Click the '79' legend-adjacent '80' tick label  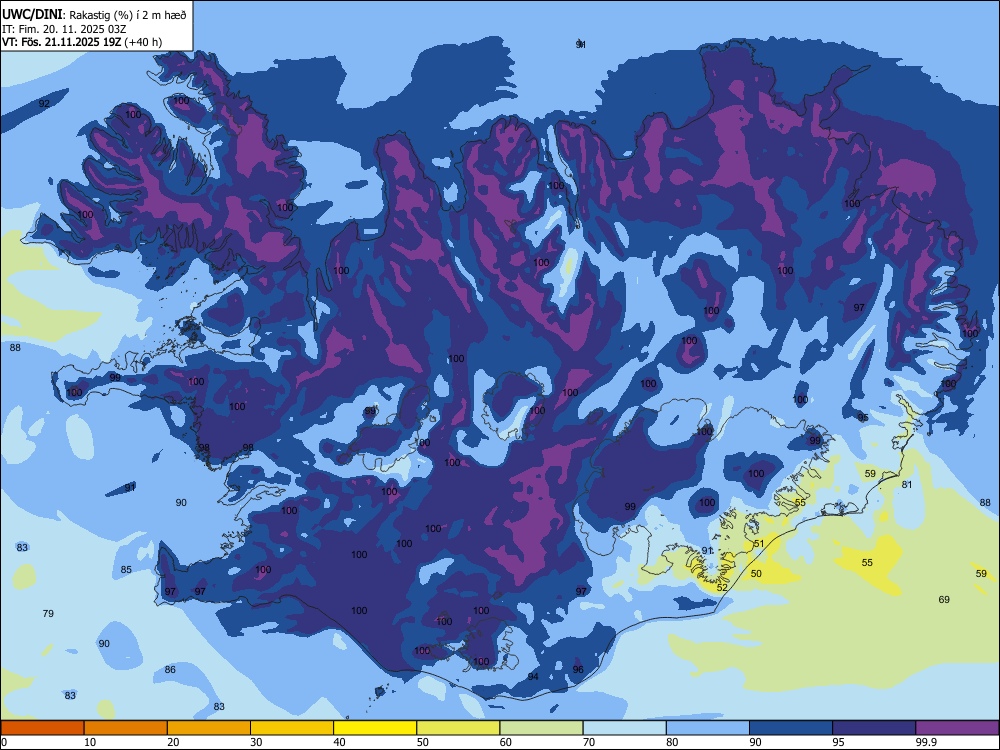[x=672, y=742]
